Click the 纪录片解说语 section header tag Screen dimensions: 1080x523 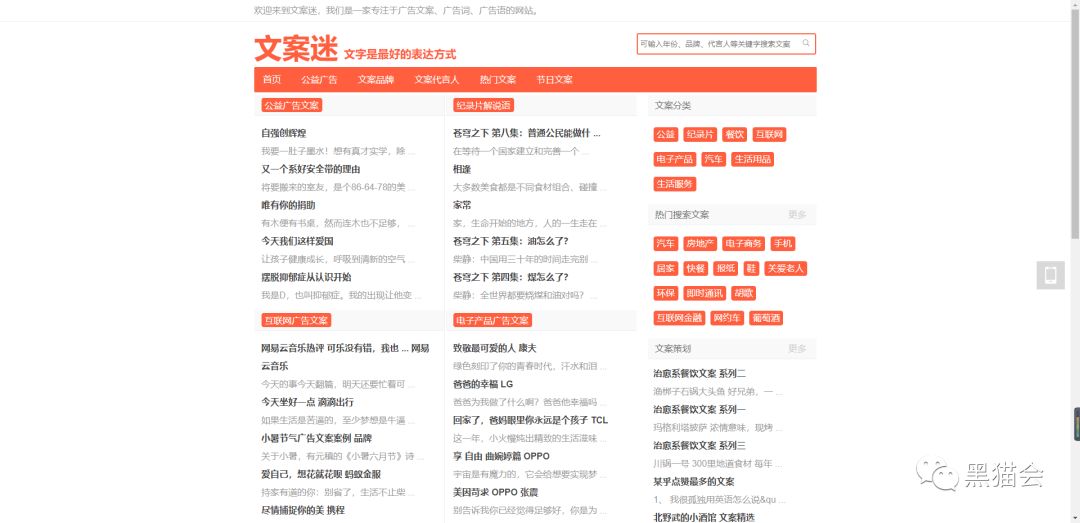coord(484,105)
